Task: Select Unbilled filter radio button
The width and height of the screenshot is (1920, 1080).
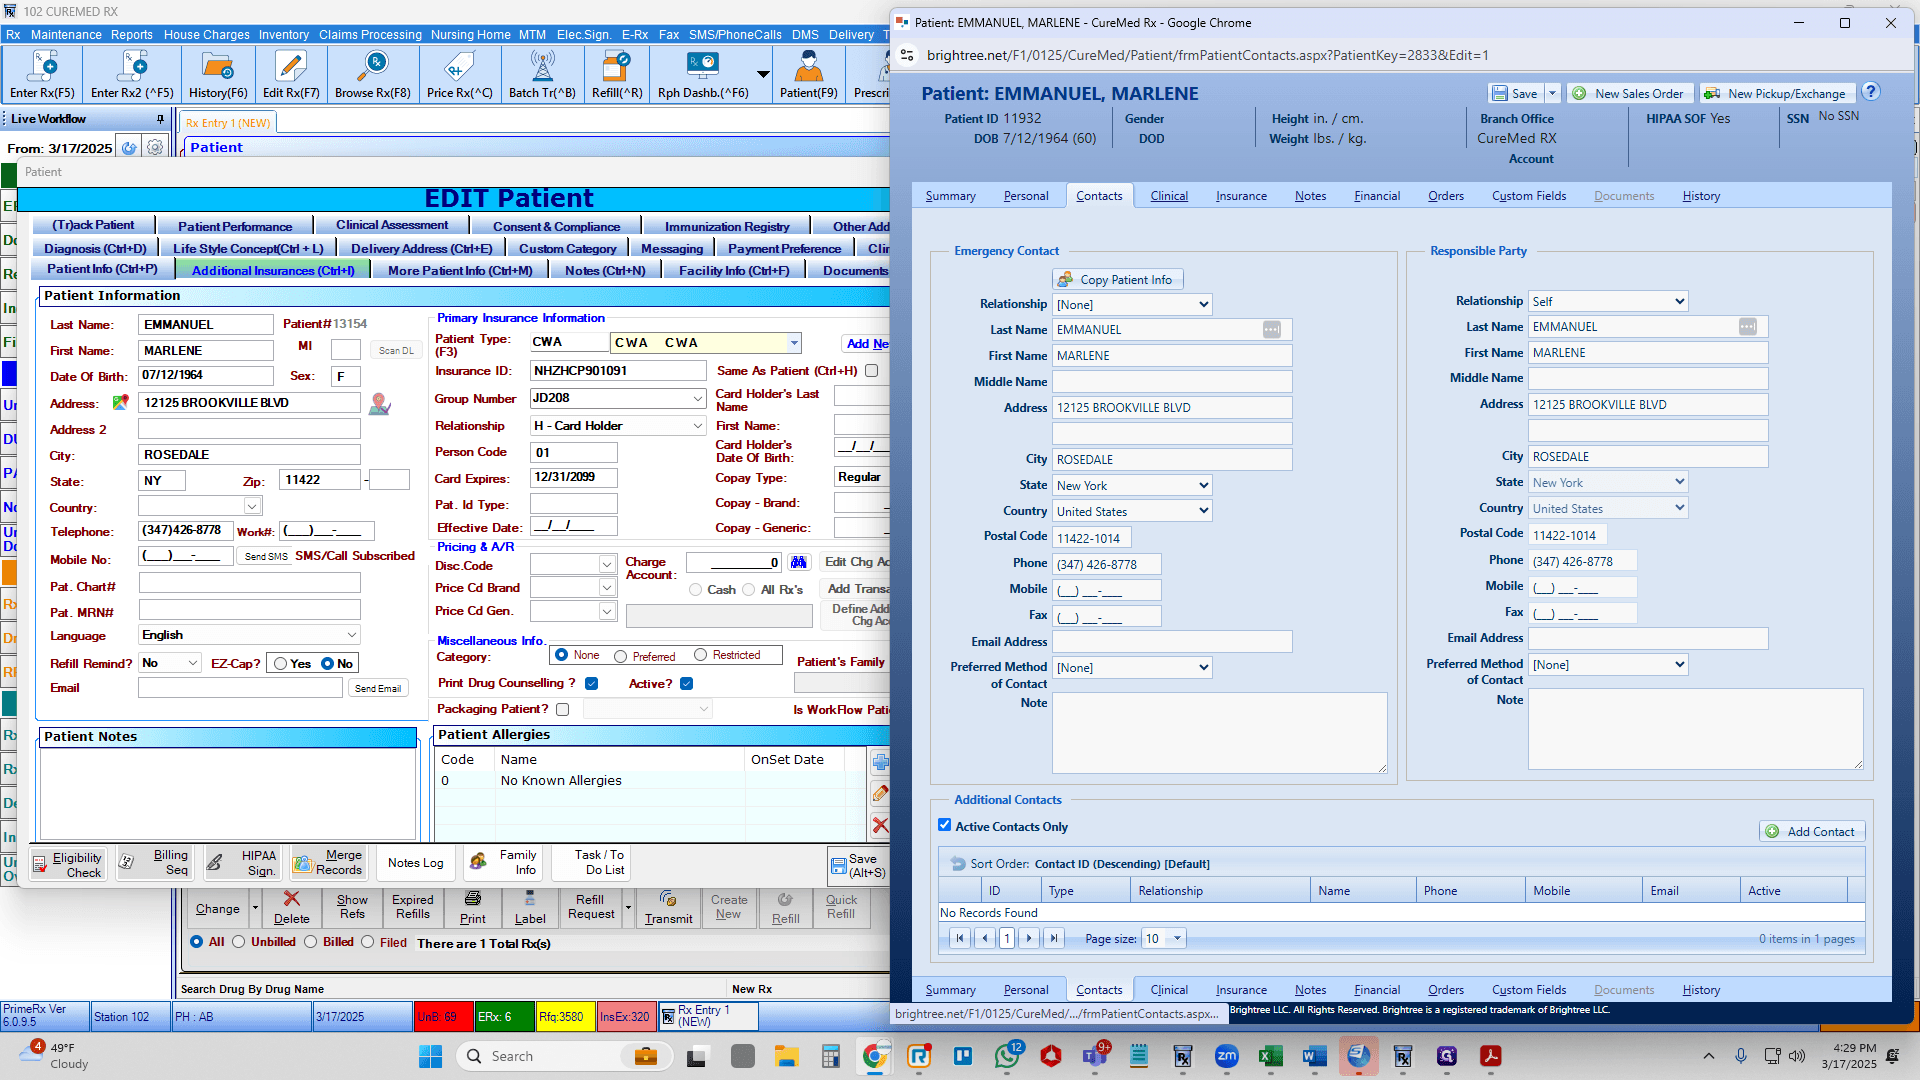Action: click(x=238, y=942)
